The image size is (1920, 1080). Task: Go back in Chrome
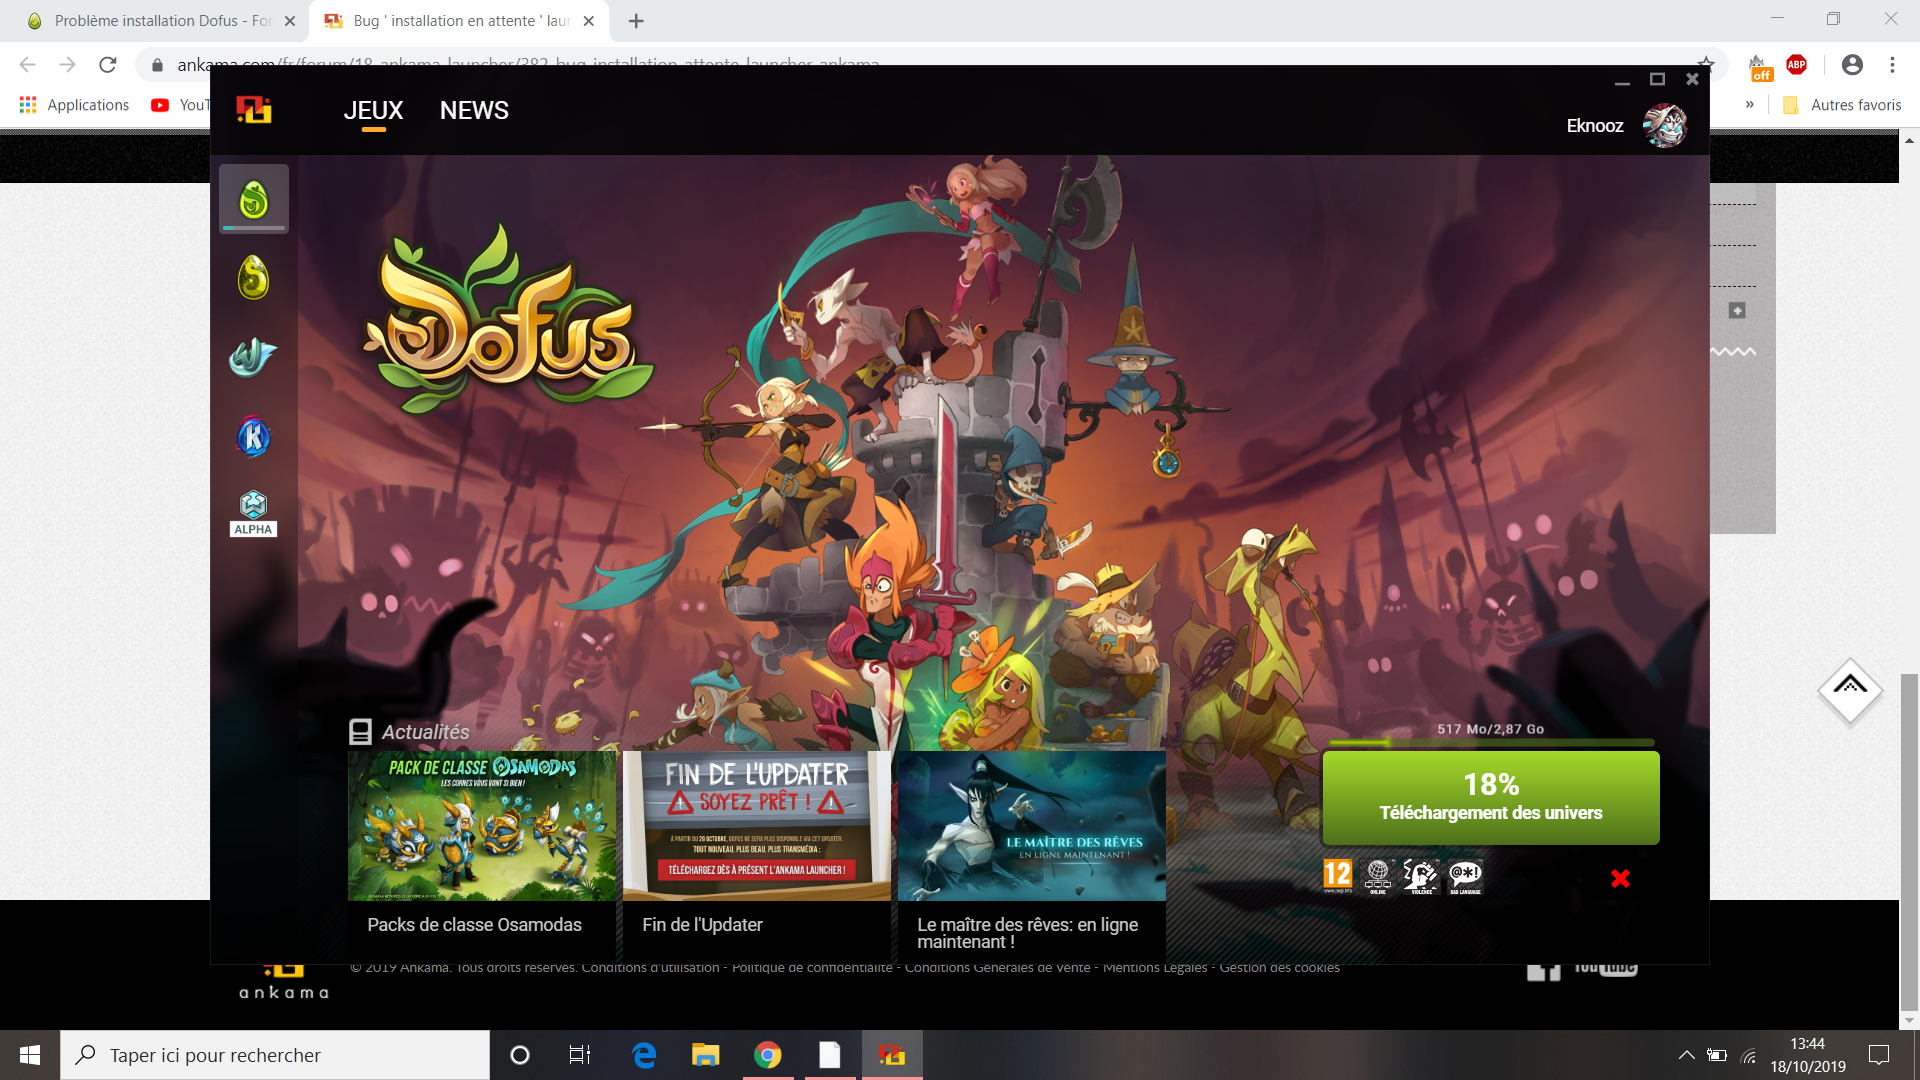[x=27, y=65]
